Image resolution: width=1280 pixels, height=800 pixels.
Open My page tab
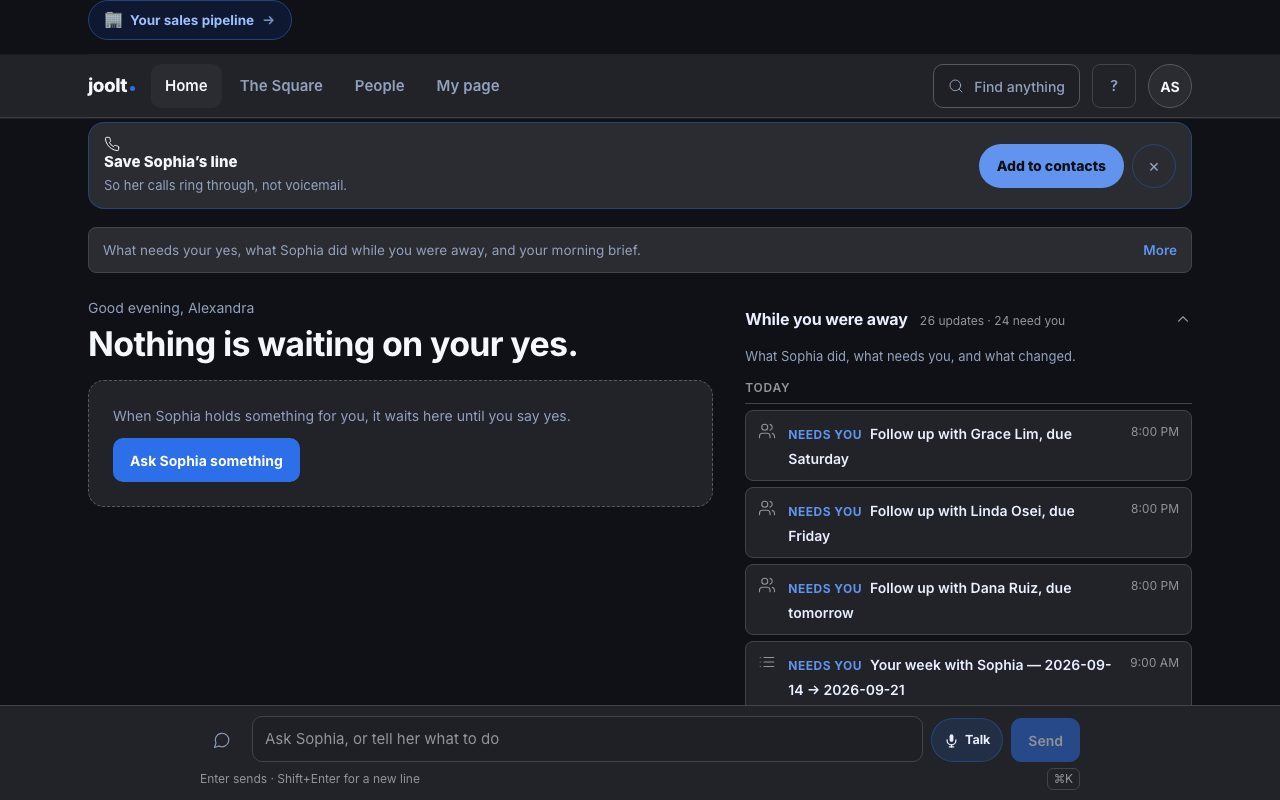(468, 86)
